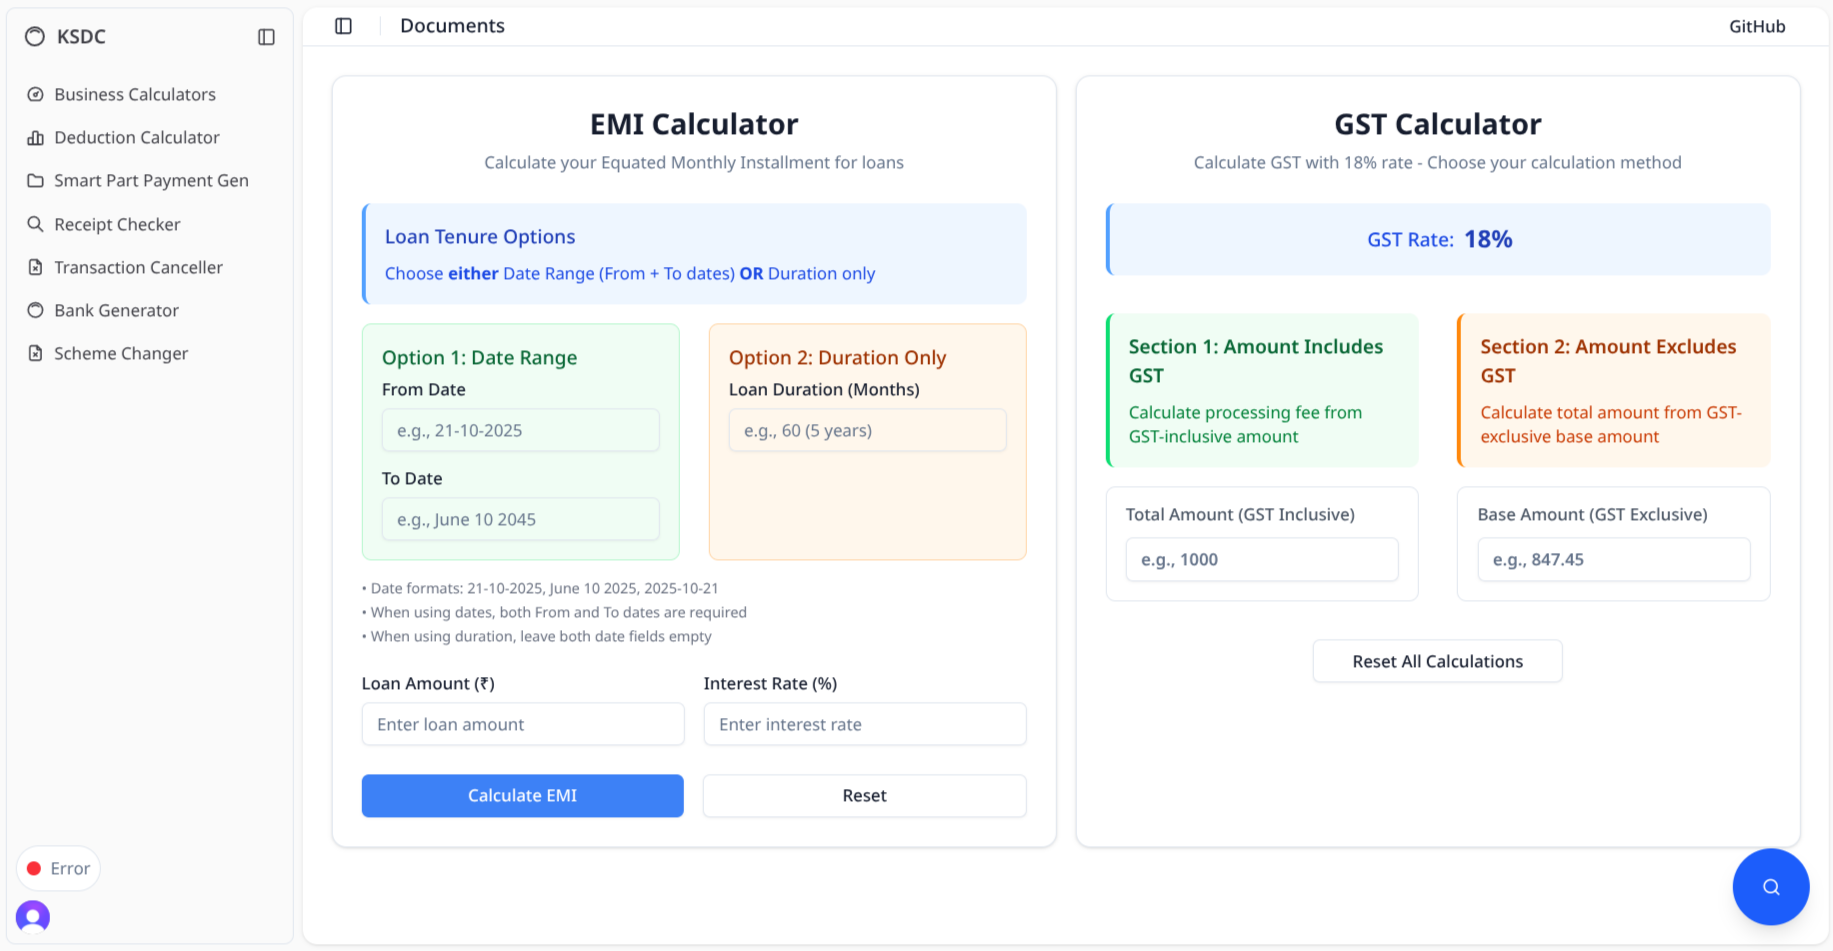1833x951 pixels.
Task: Click Section 2: Amount Excludes GST heading
Action: 1608,361
